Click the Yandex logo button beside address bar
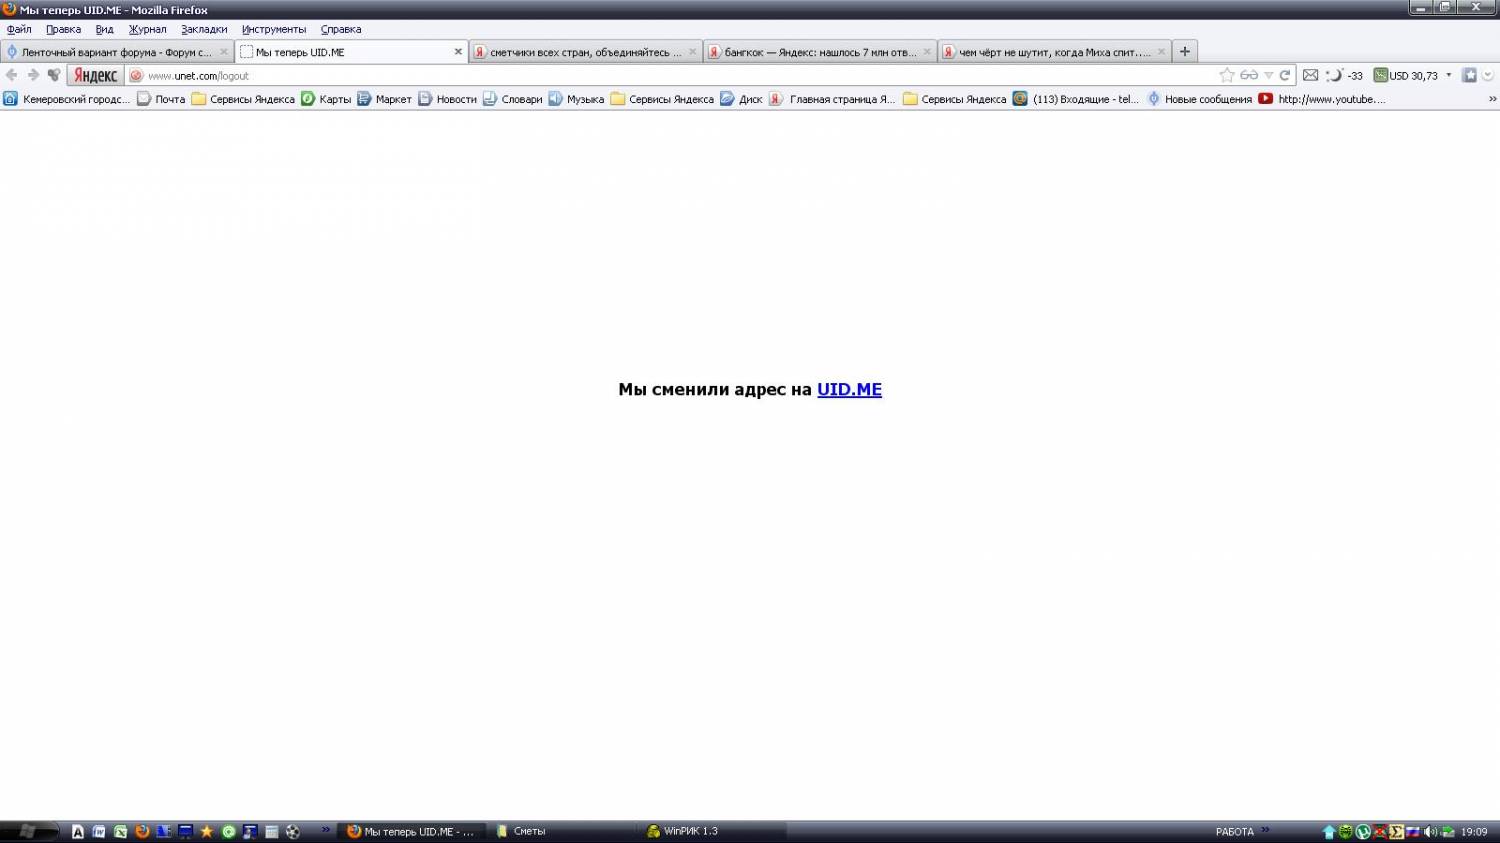This screenshot has height=843, width=1500. pos(96,75)
